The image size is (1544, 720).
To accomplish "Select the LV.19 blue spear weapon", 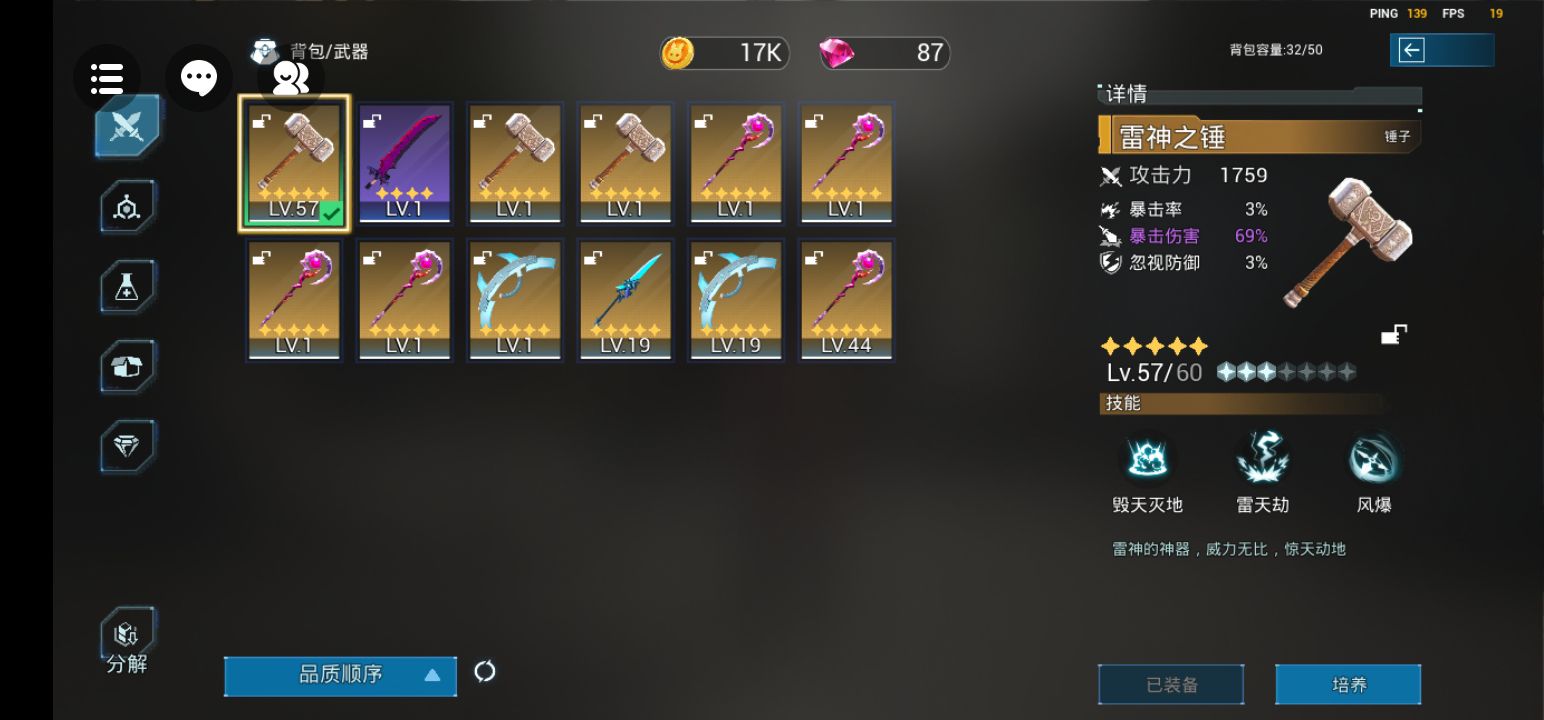I will click(x=625, y=300).
